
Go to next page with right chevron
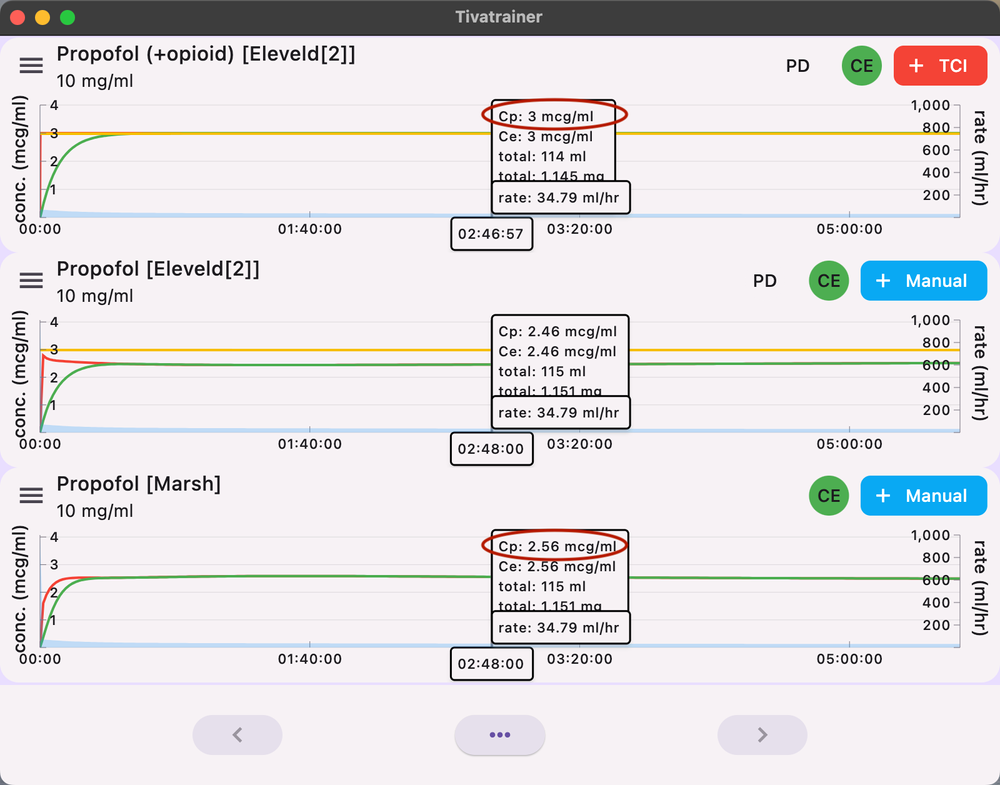tap(762, 735)
